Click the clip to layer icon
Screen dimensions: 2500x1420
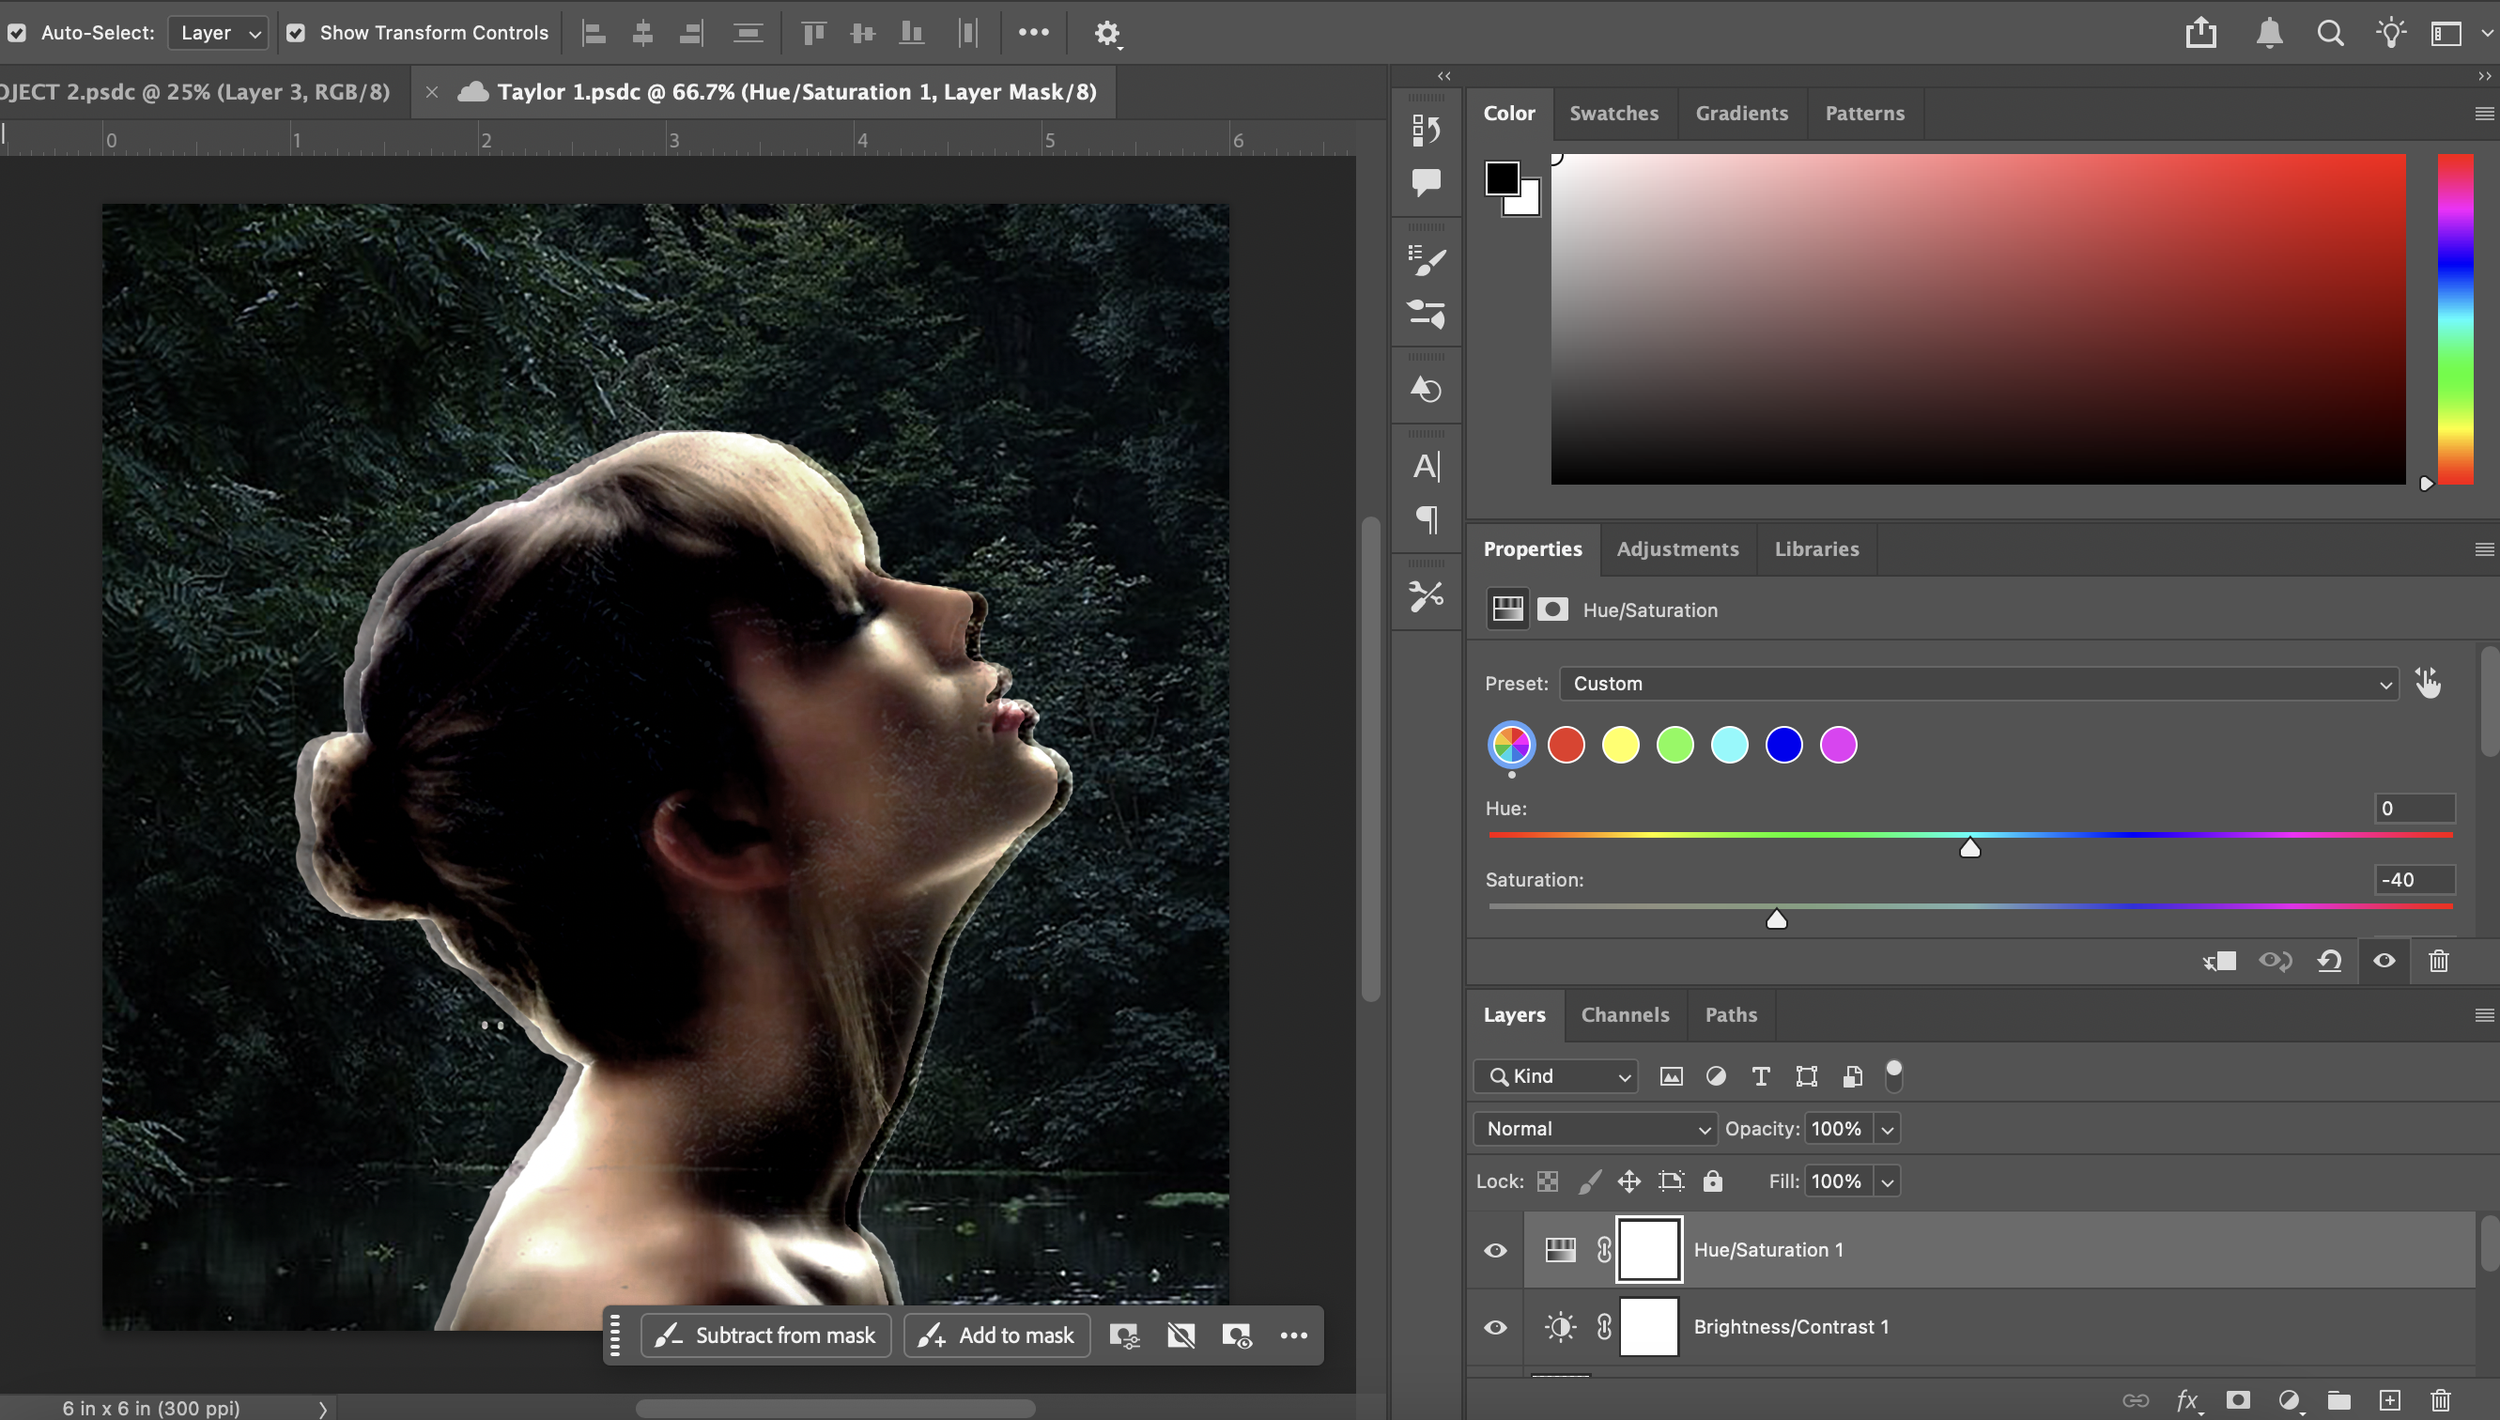[2219, 961]
